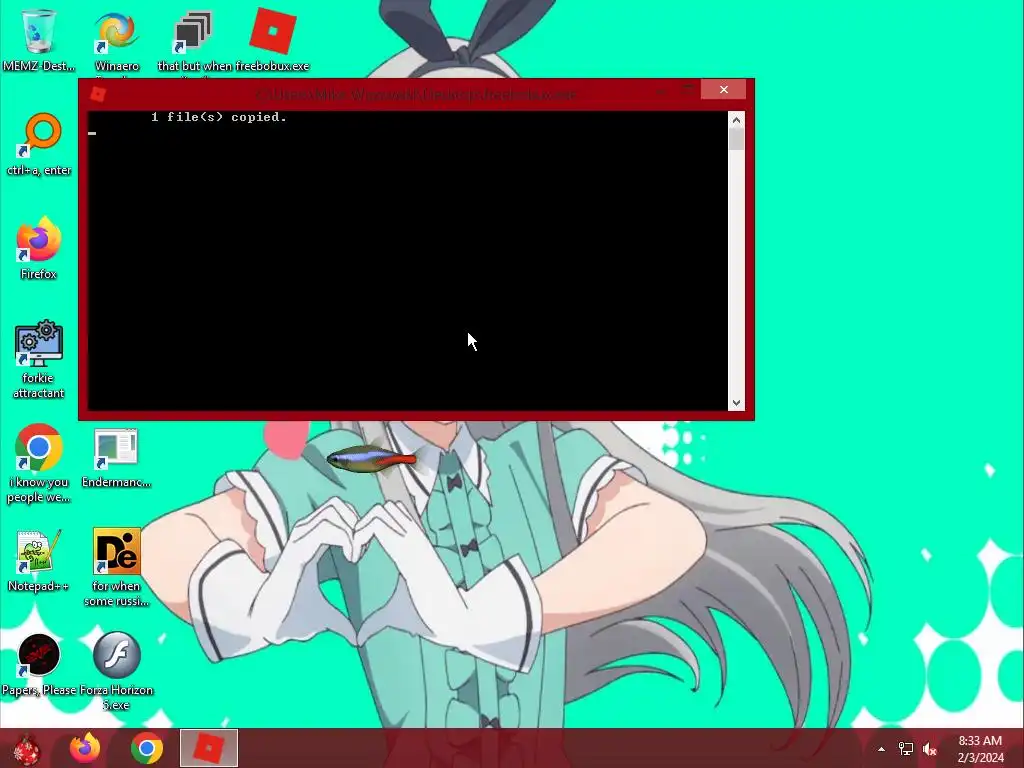Select the freebobux.exe desktop icon
Image resolution: width=1024 pixels, height=768 pixels.
[x=272, y=39]
